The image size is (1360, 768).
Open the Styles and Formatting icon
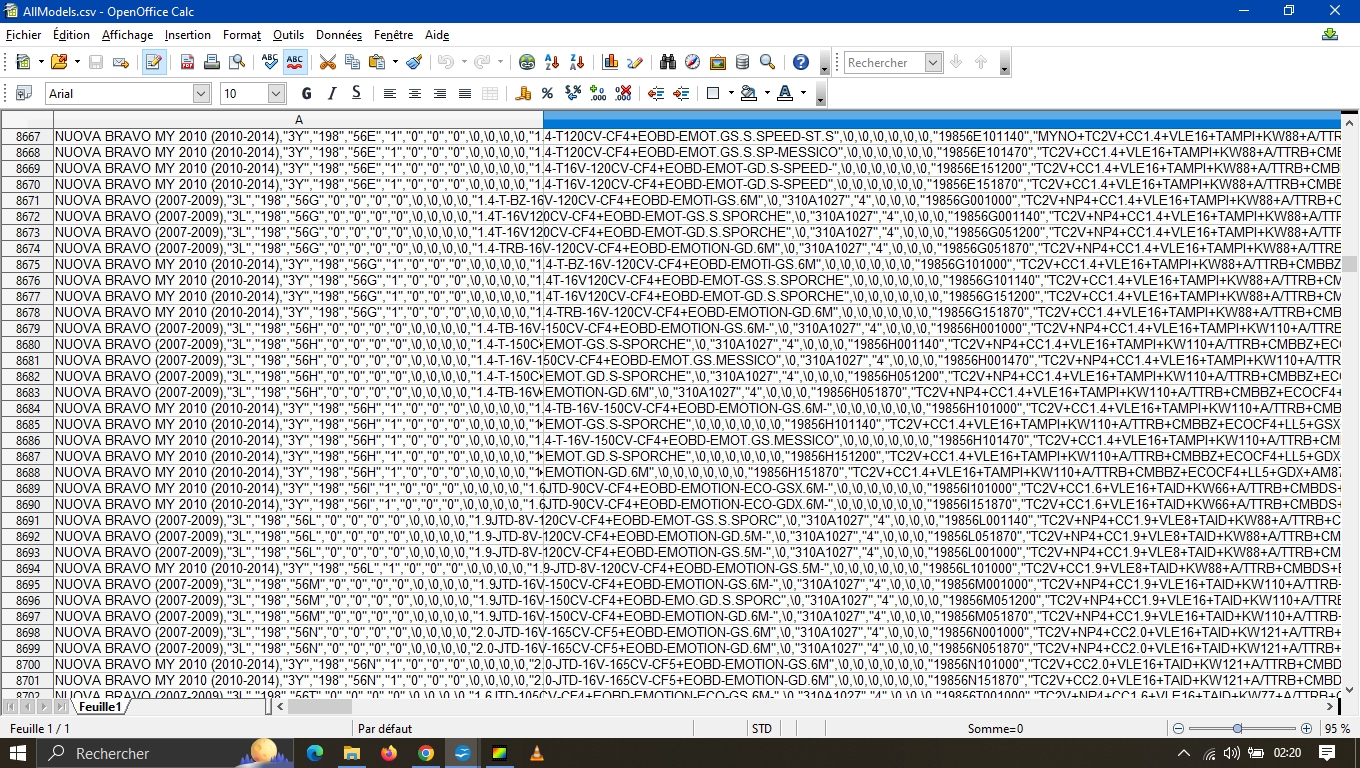(23, 93)
